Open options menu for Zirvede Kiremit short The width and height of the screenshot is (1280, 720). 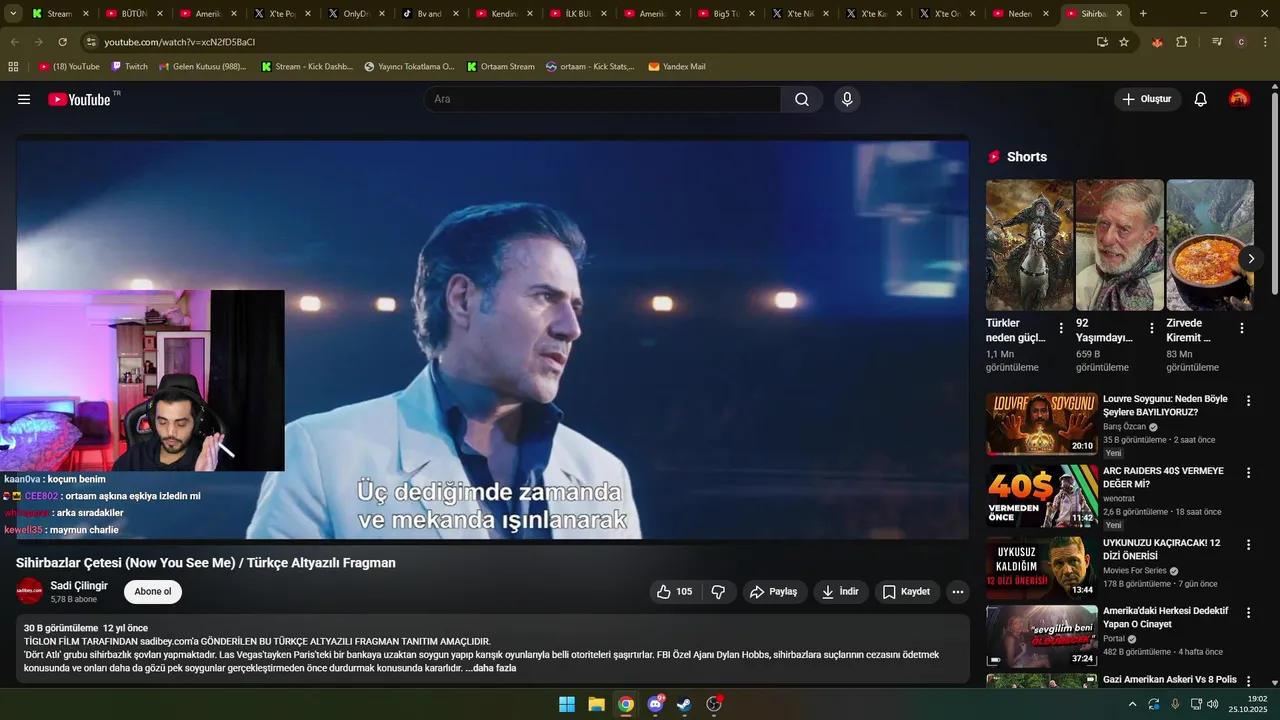coord(1242,328)
